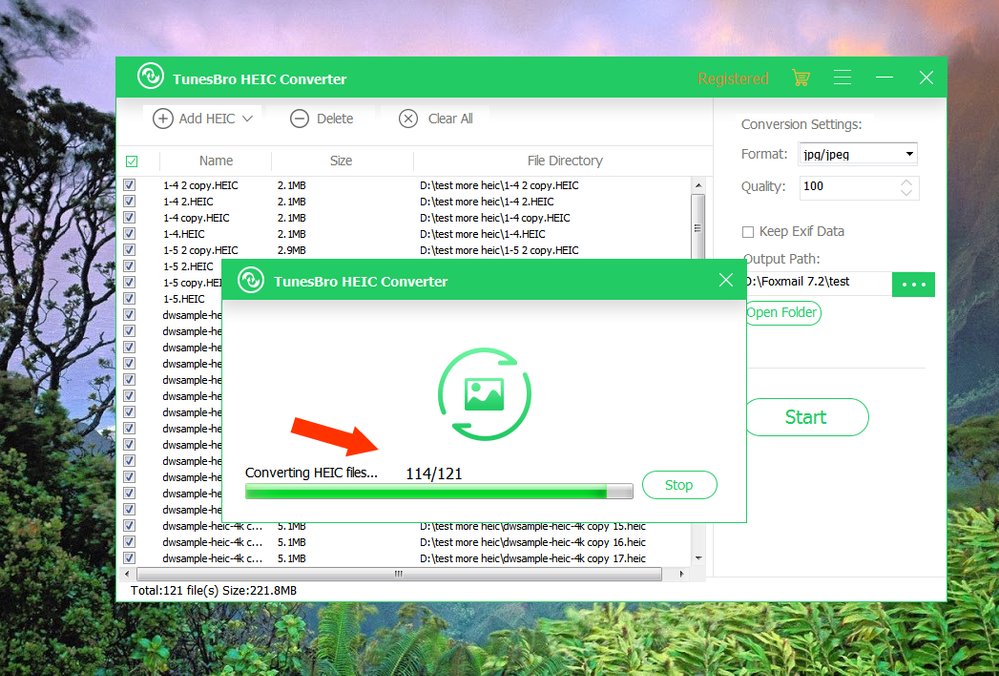Minimize the TunesBro main window

click(884, 77)
